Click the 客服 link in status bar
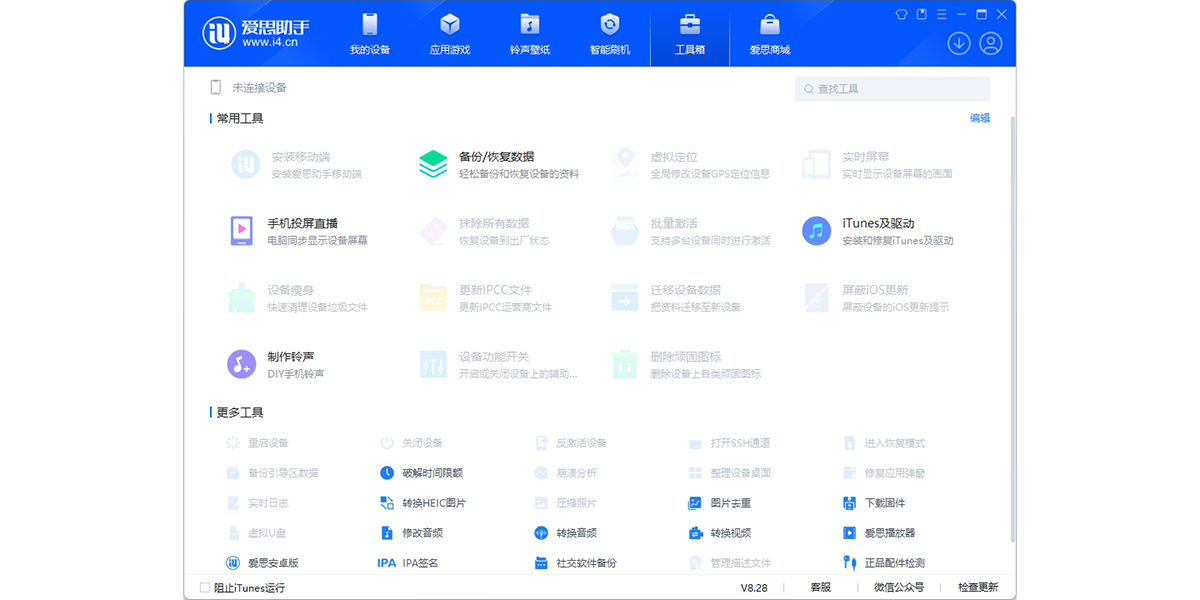This screenshot has height=600, width=1200. point(820,588)
